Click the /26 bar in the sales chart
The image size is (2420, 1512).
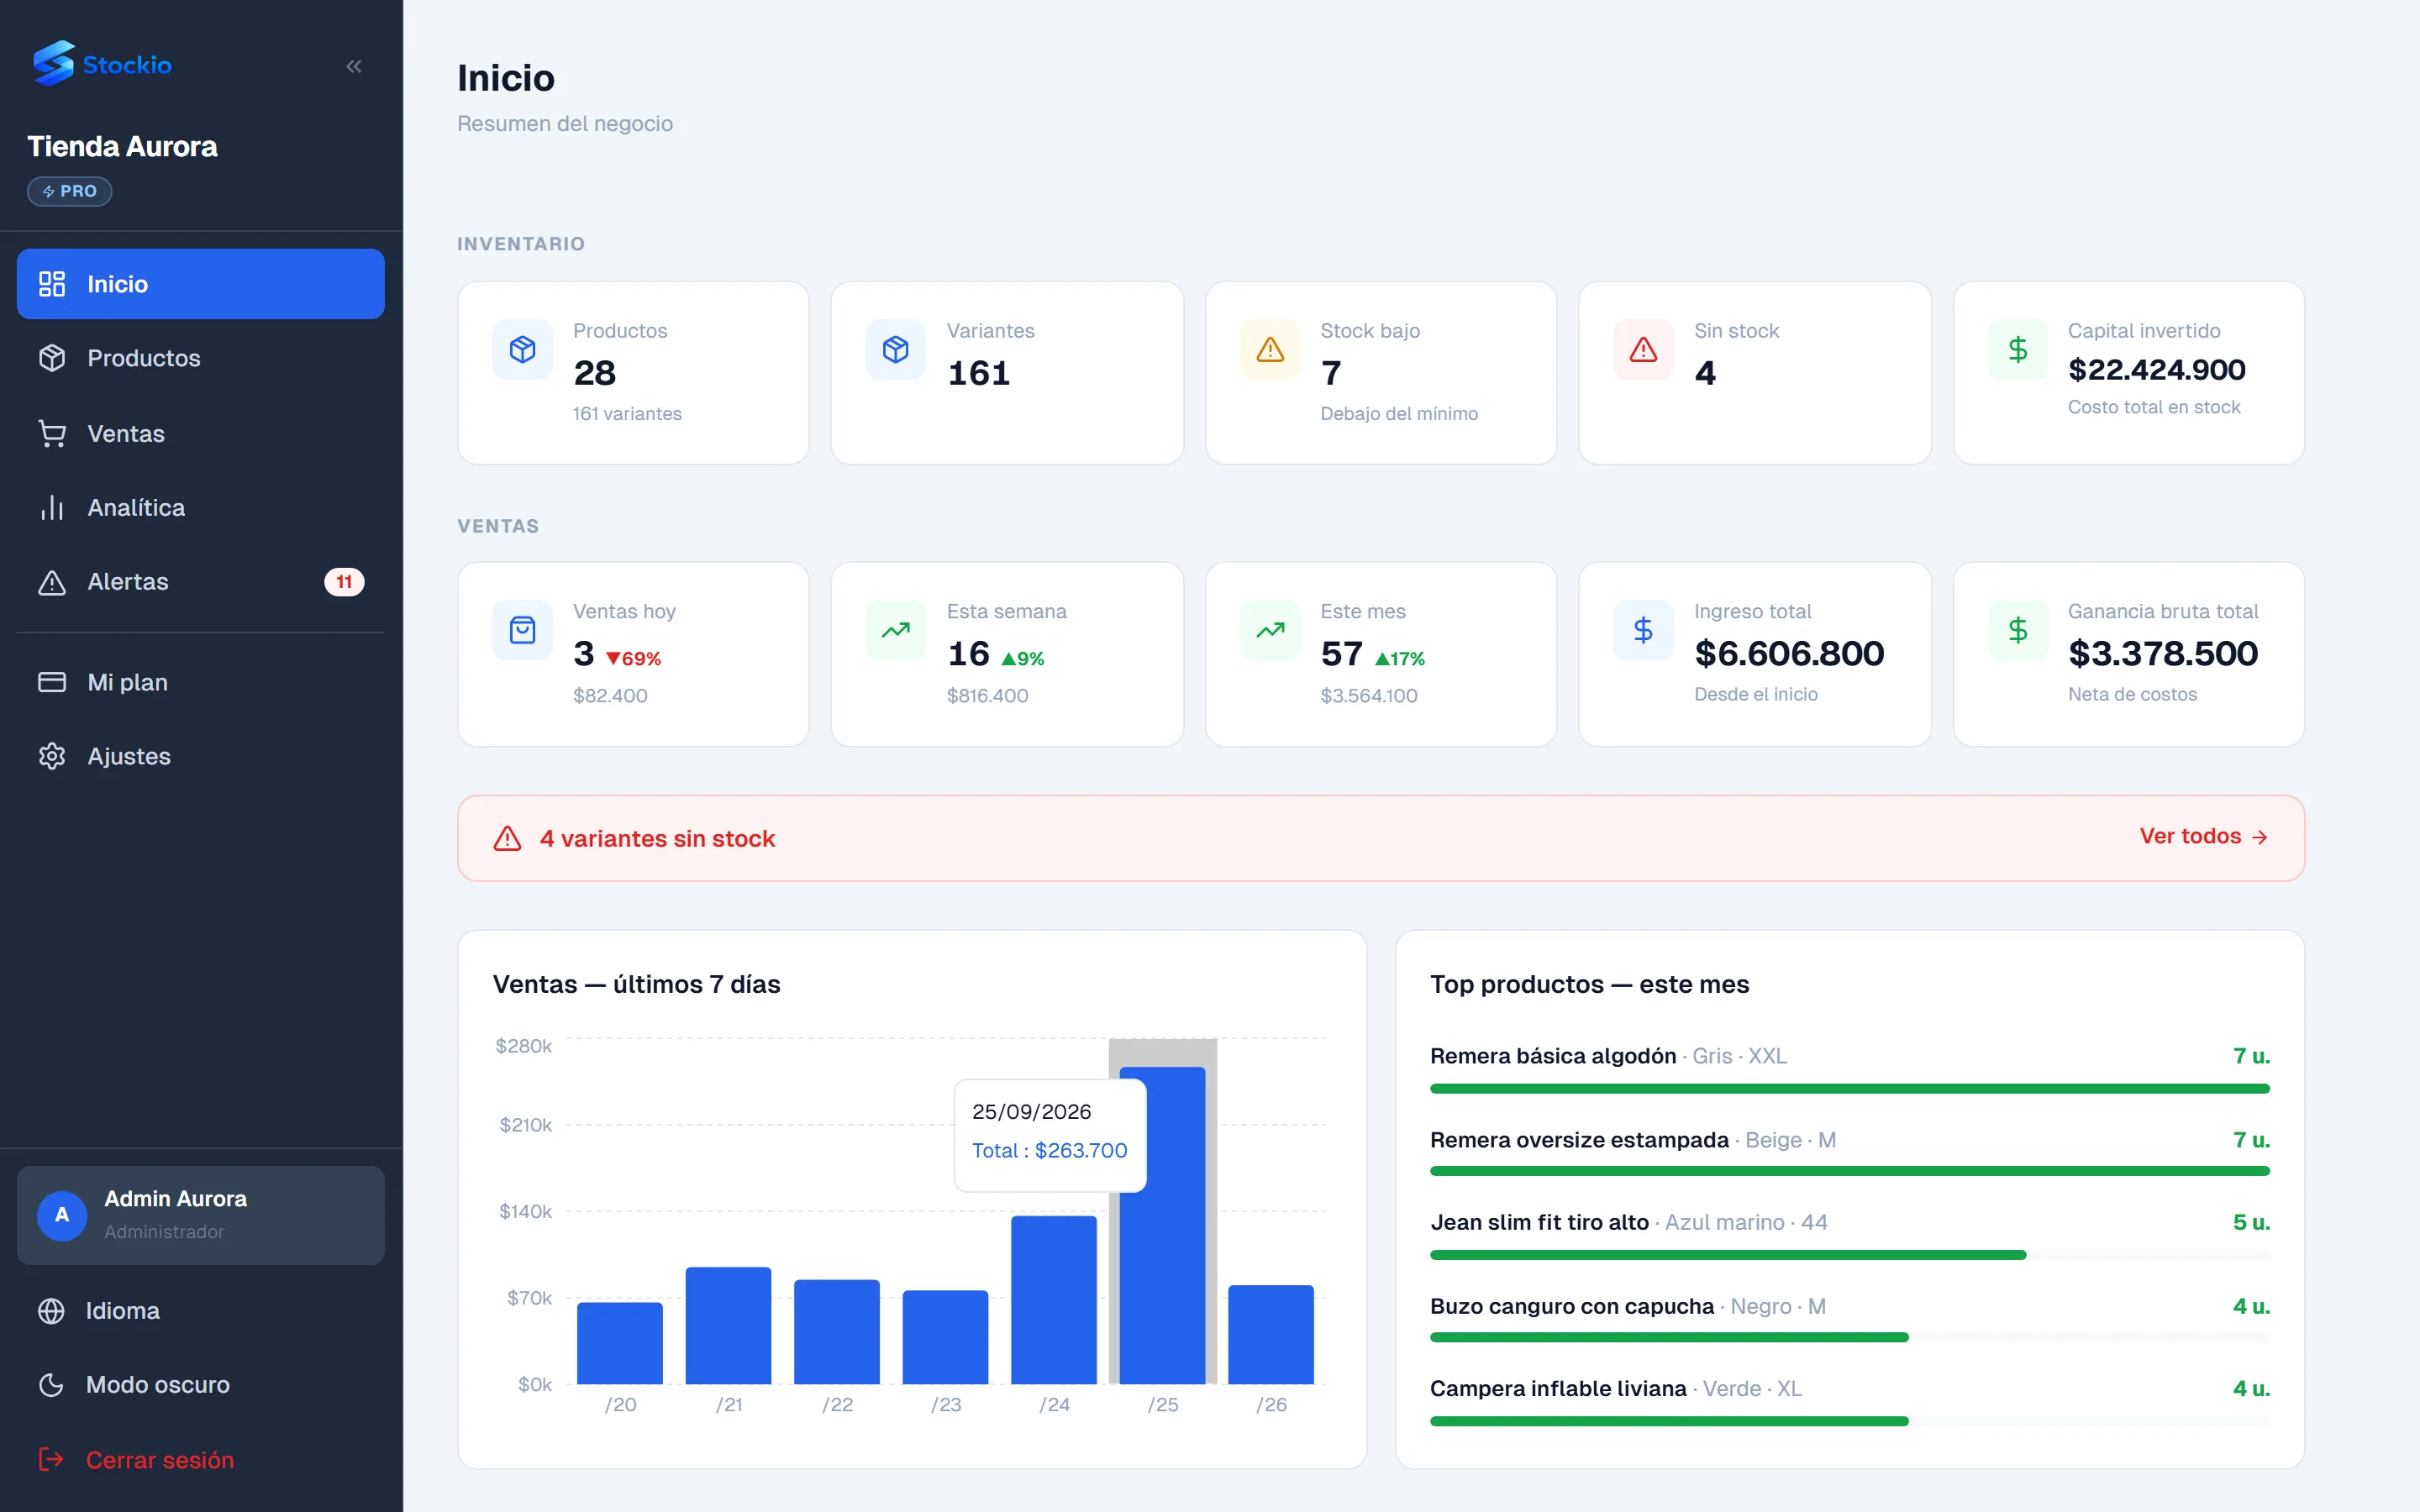pyautogui.click(x=1271, y=1334)
